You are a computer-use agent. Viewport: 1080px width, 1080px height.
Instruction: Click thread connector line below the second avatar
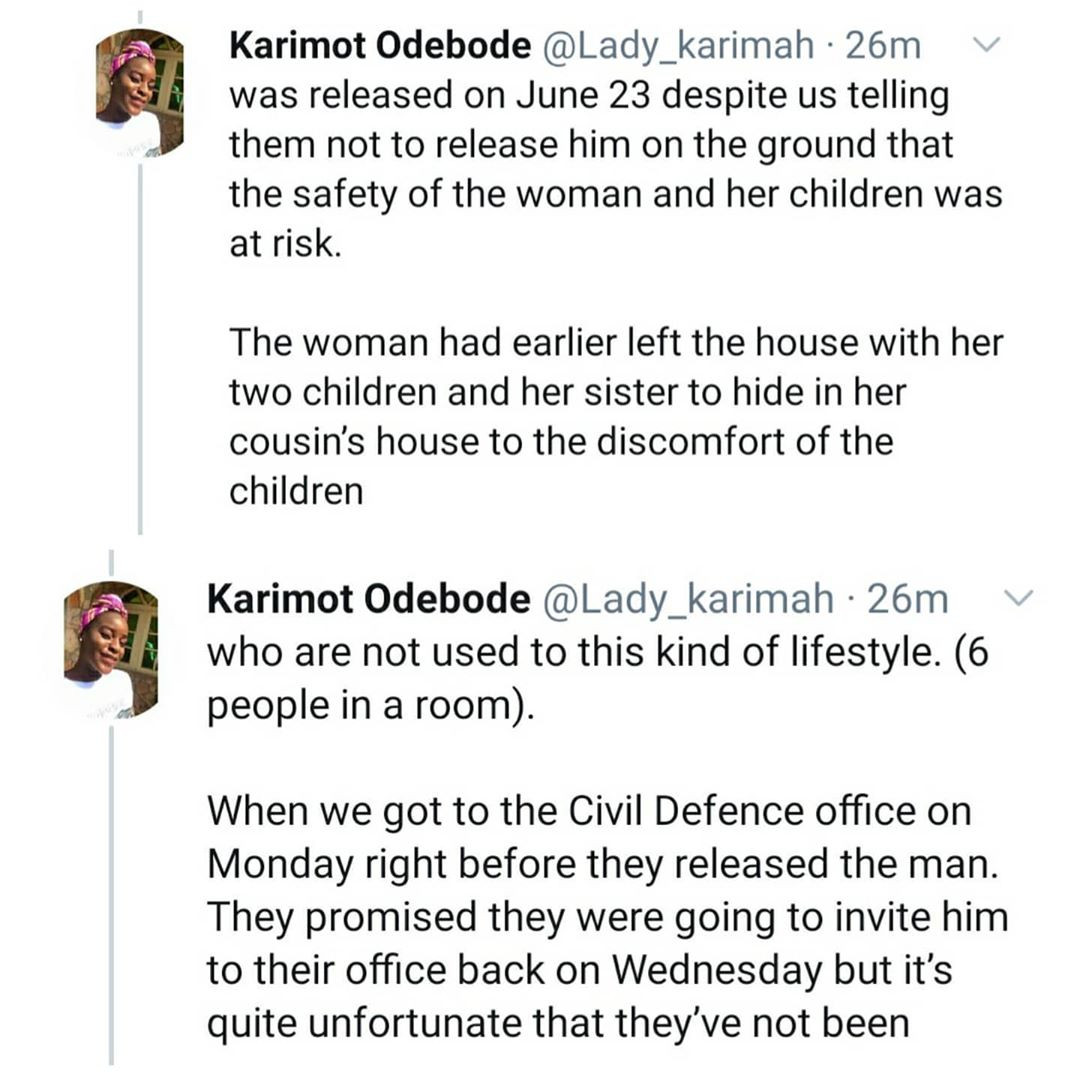point(111,894)
